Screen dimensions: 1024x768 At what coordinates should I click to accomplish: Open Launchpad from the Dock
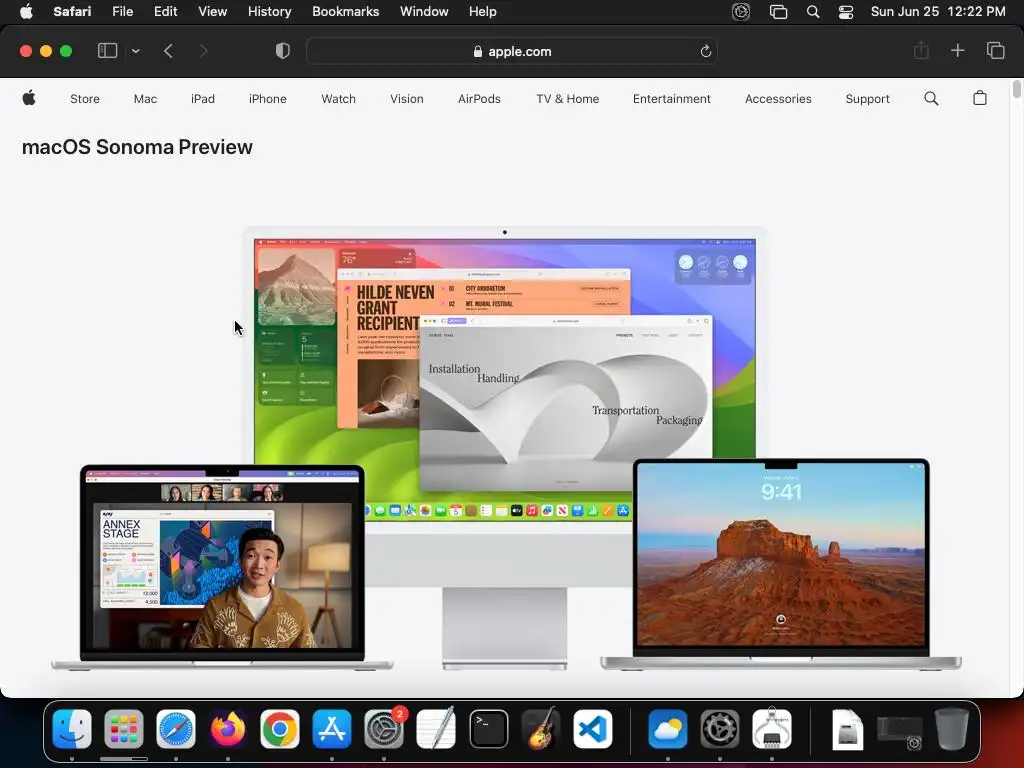pos(123,728)
